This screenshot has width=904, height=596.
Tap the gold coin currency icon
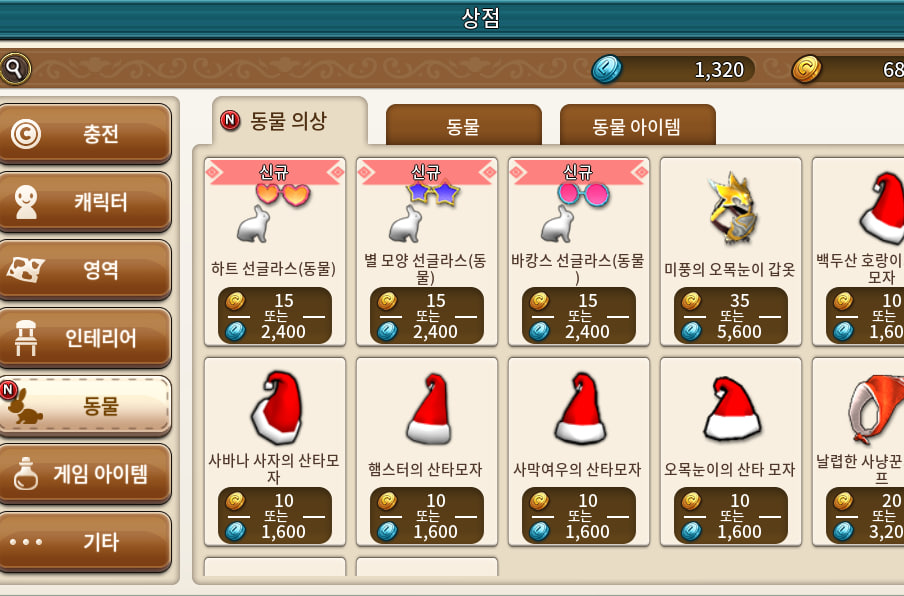807,69
